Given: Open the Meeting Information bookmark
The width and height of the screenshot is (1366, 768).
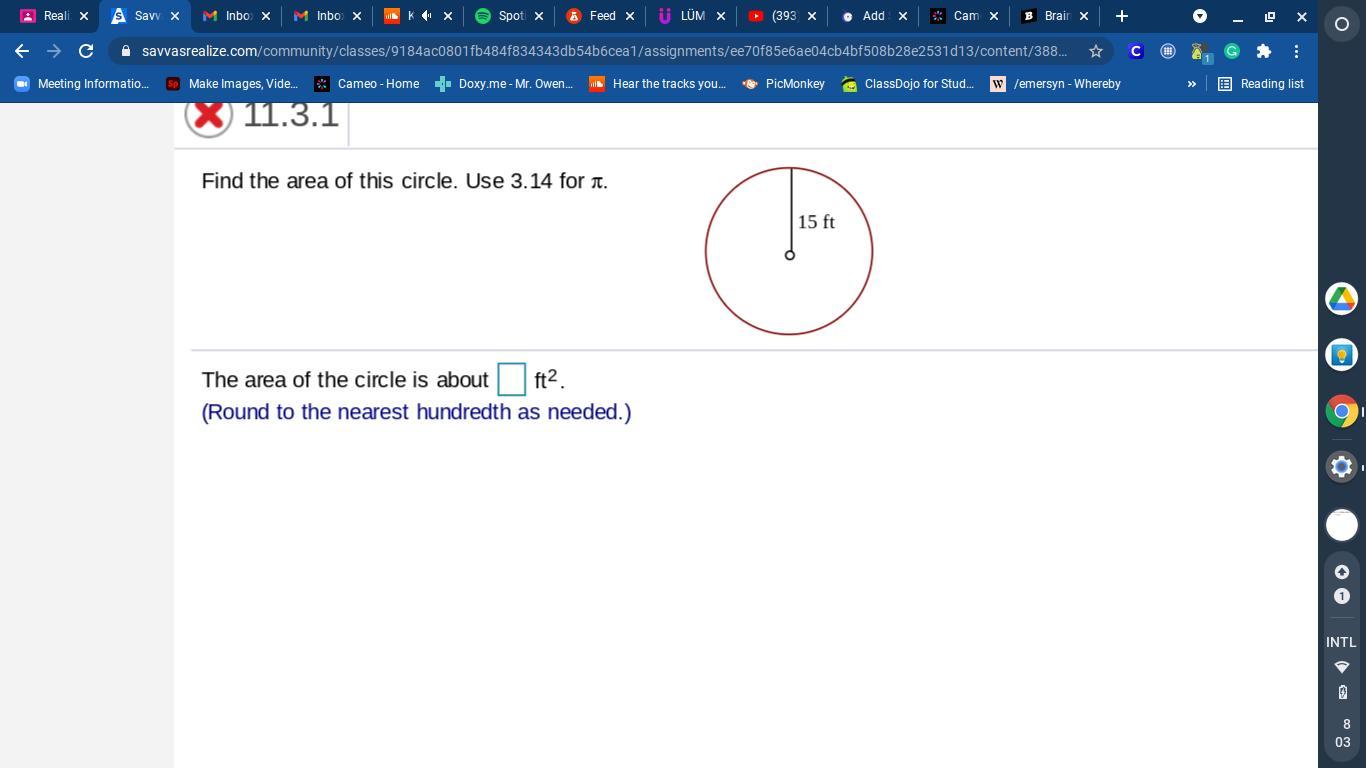Looking at the screenshot, I should click(82, 84).
